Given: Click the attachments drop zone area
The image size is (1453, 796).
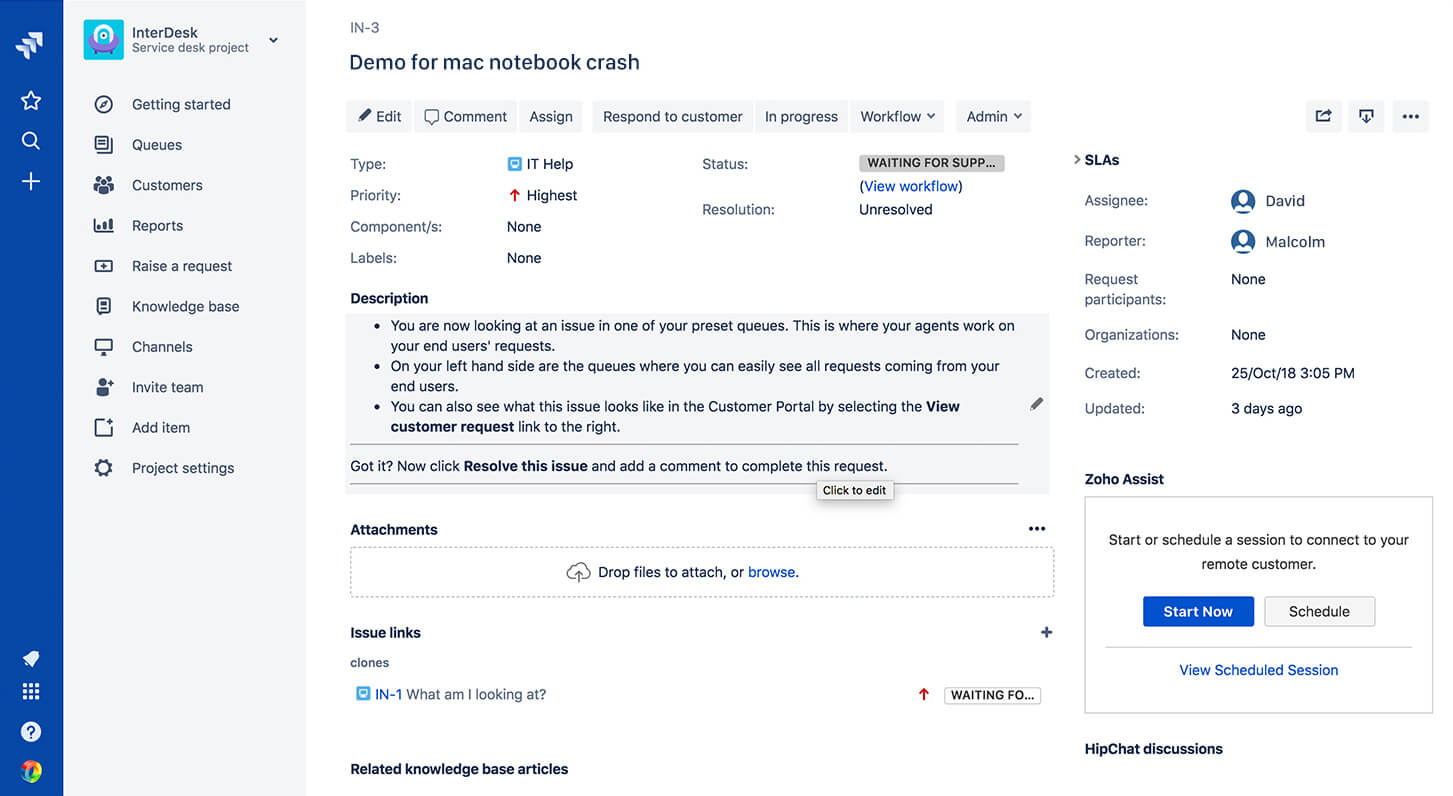Looking at the screenshot, I should (x=700, y=572).
